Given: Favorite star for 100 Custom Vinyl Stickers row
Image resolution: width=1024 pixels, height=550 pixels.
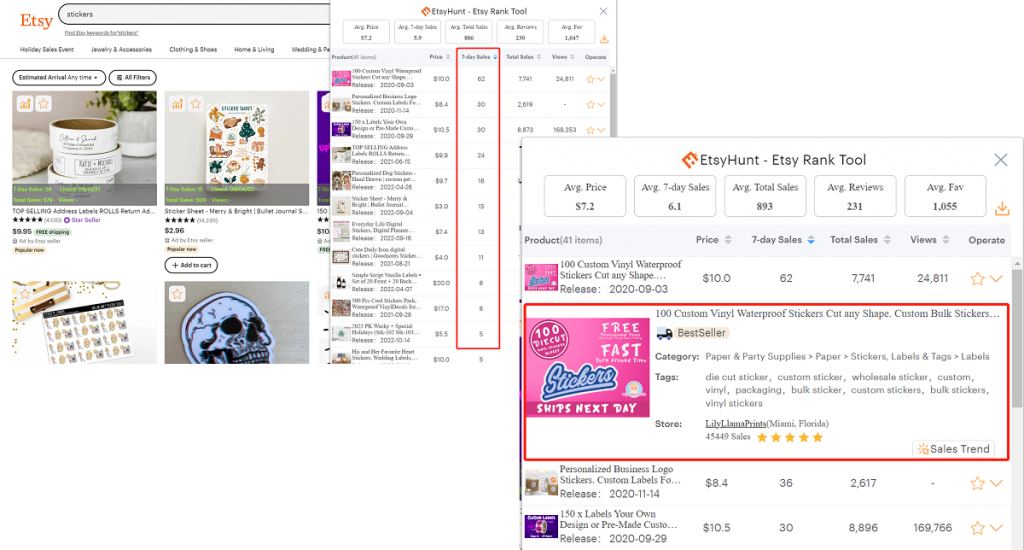Looking at the screenshot, I should pos(978,279).
